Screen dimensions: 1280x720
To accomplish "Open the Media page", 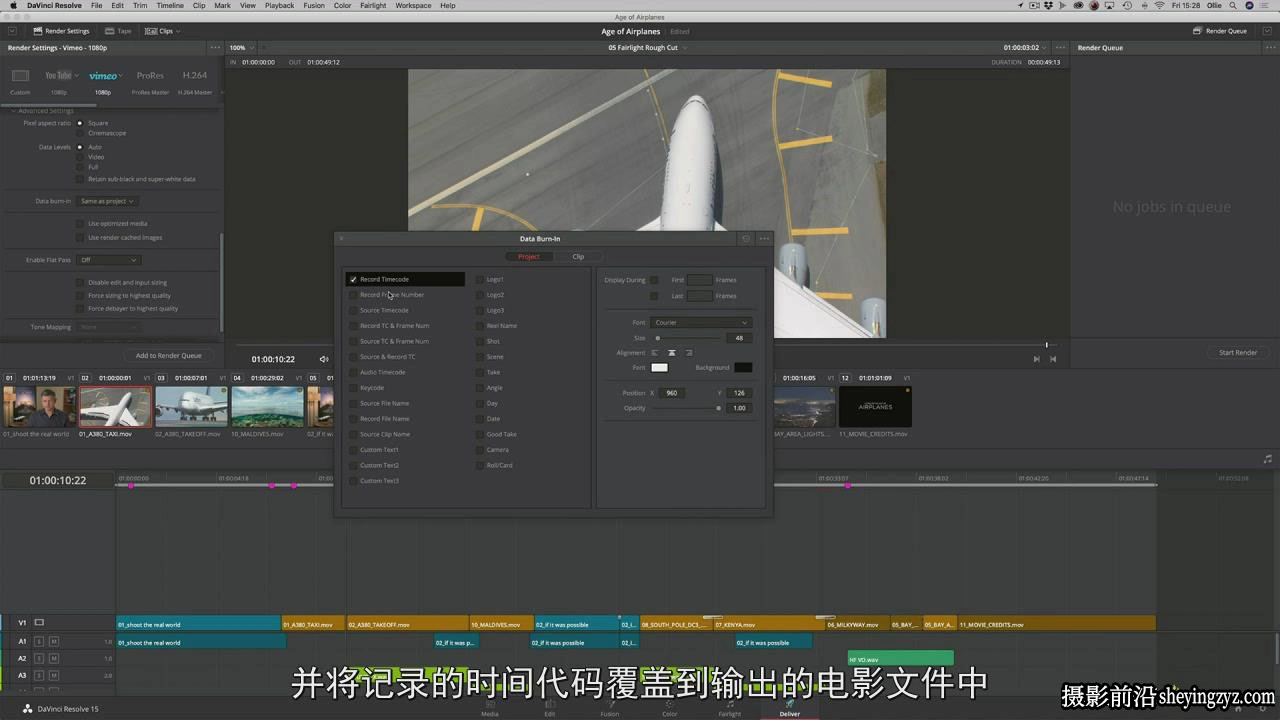I will tap(490, 708).
